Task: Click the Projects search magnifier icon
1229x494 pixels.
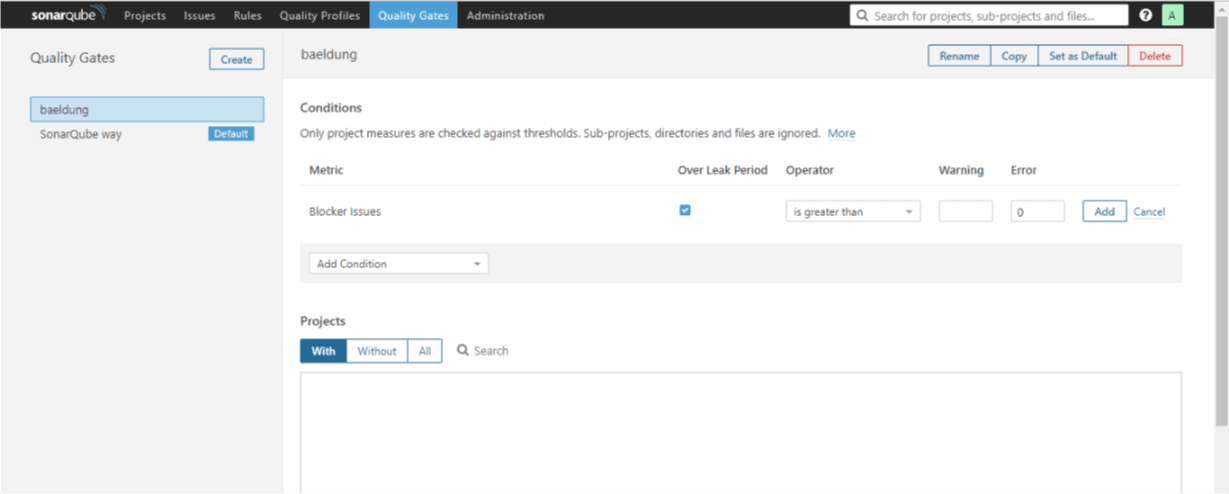Action: pyautogui.click(x=463, y=351)
